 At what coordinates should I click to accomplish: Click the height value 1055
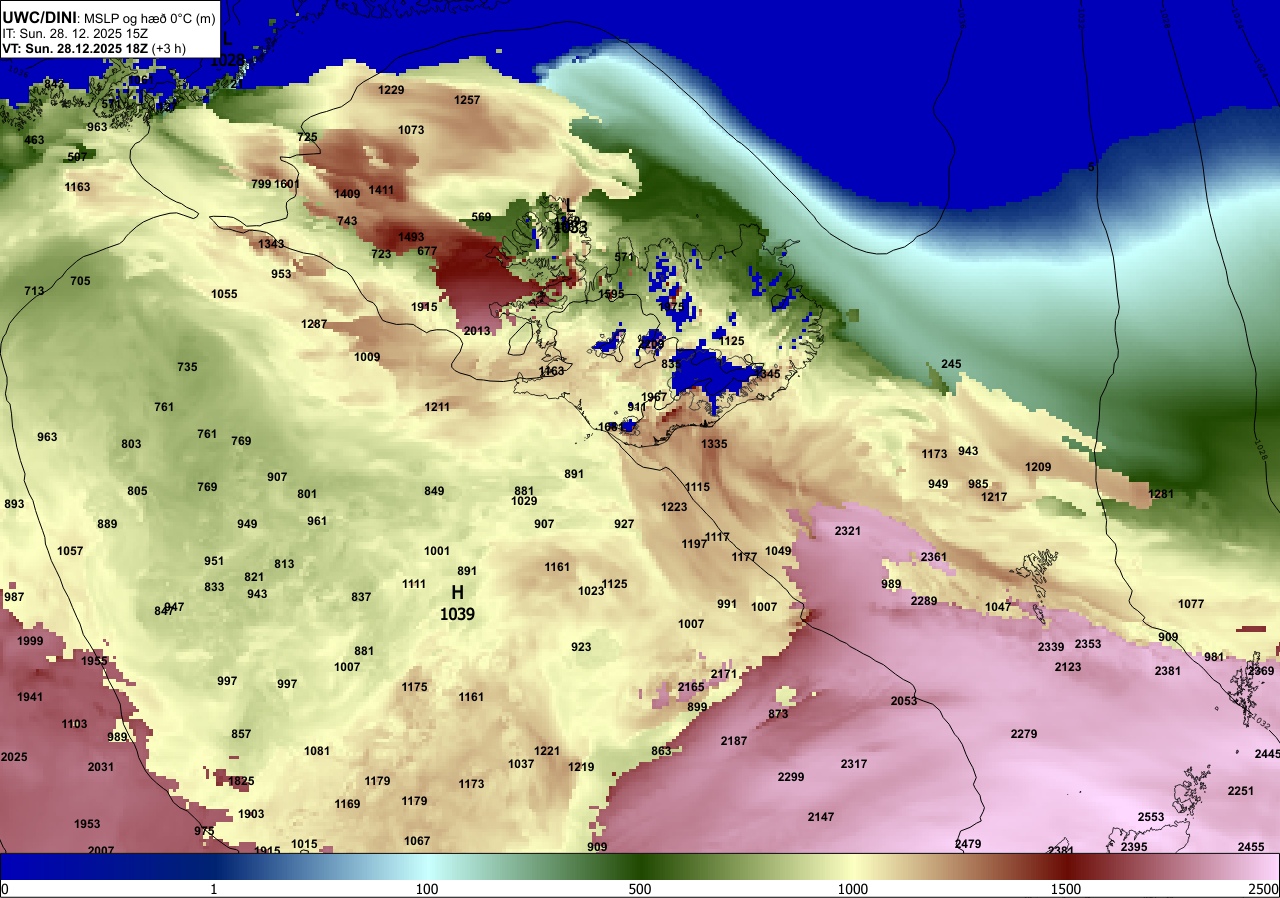(x=224, y=294)
